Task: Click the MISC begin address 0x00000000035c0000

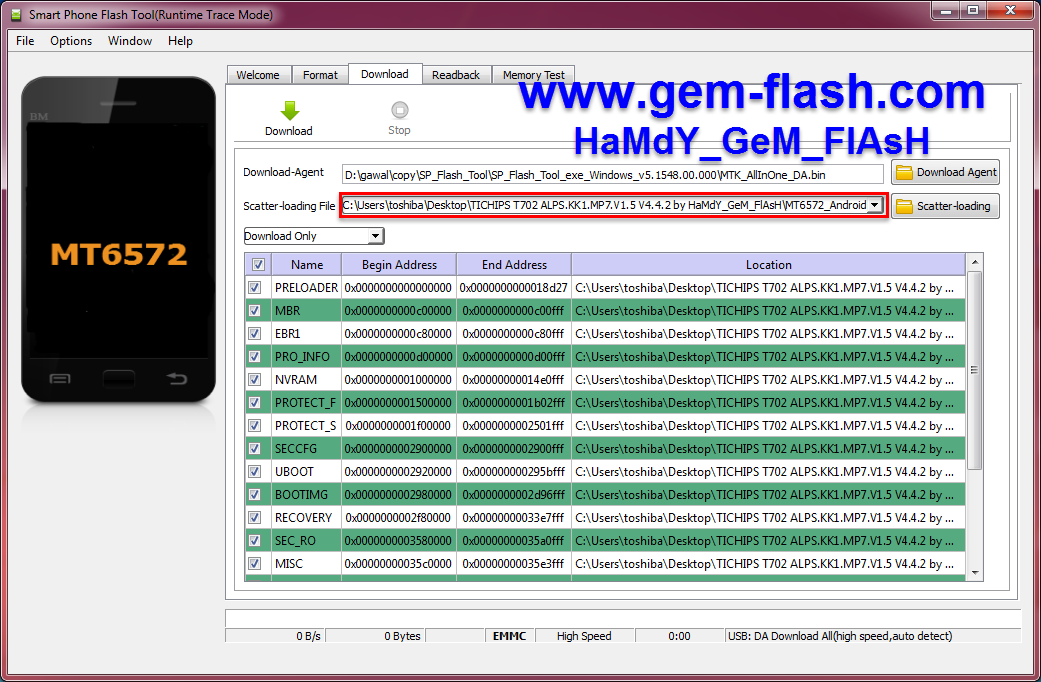Action: tap(398, 564)
